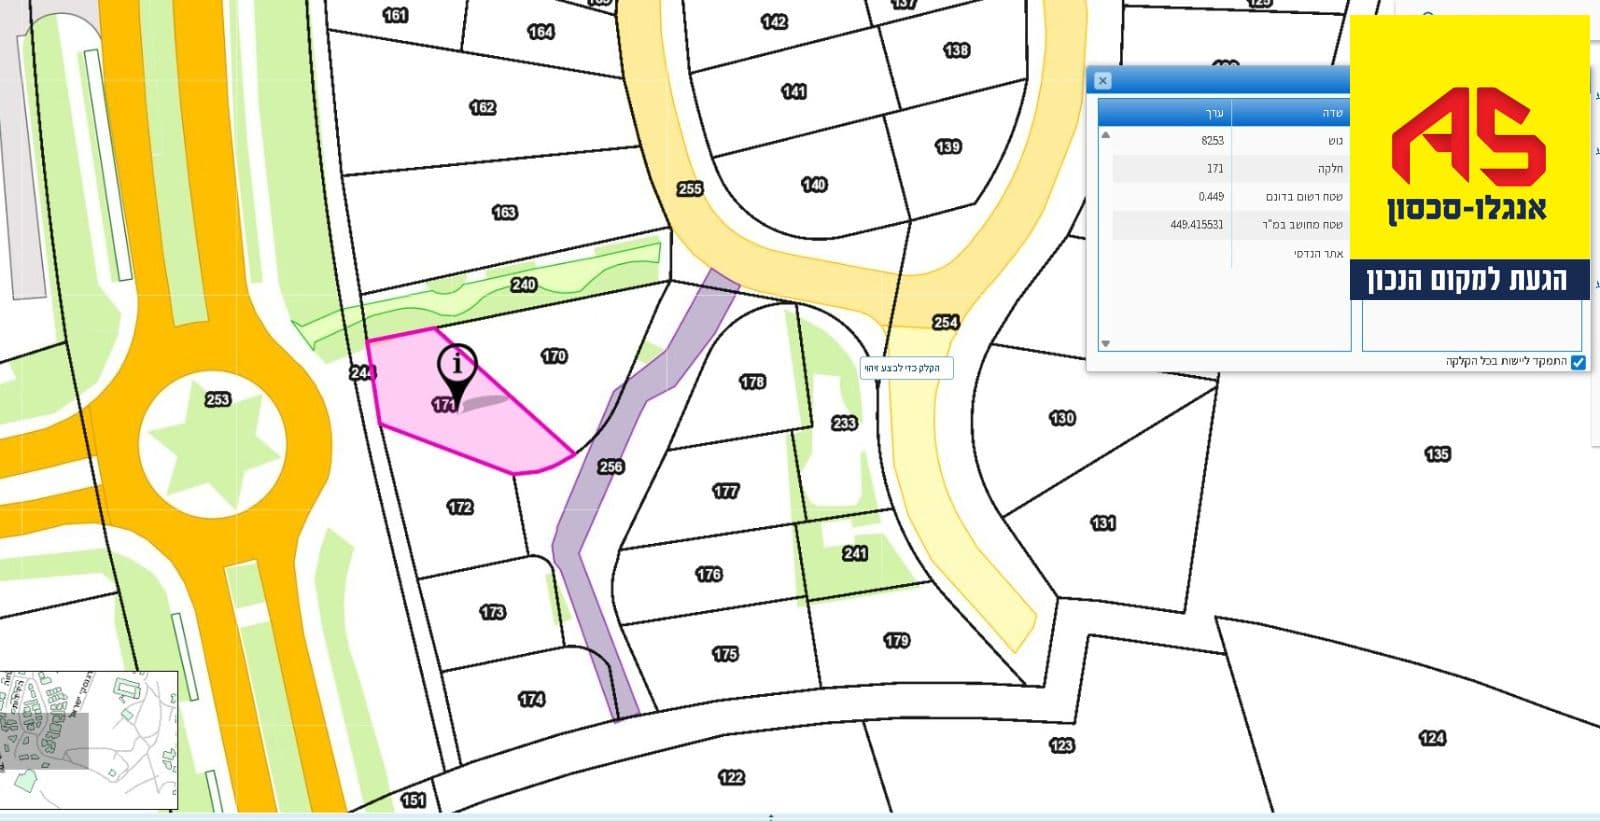Click the yellow road labeled 254
The height and width of the screenshot is (821, 1600).
945,322
